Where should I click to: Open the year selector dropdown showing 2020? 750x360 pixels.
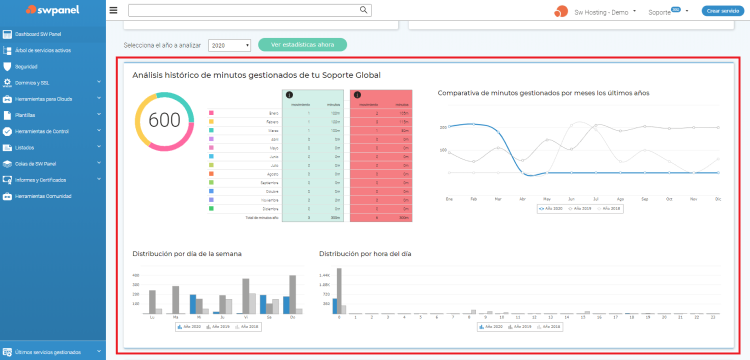click(x=230, y=45)
